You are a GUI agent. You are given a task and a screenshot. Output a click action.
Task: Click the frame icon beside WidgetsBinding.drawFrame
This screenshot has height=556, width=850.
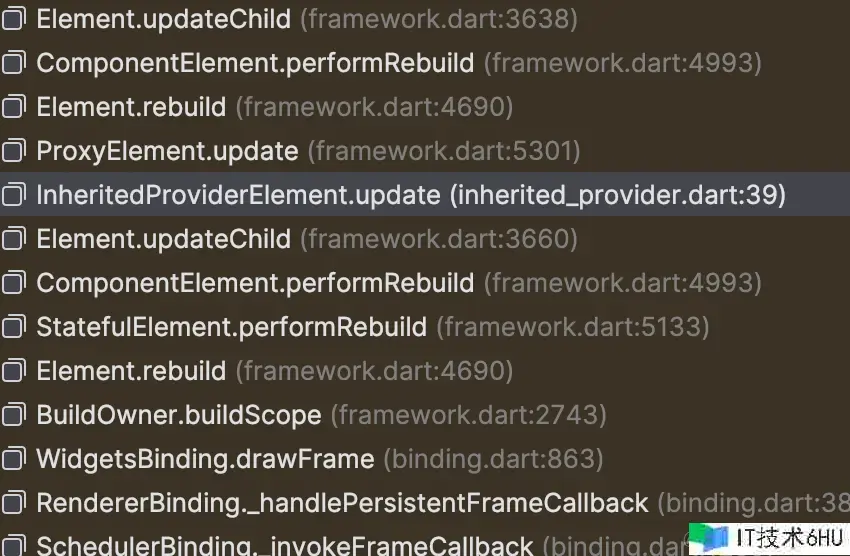point(13,460)
